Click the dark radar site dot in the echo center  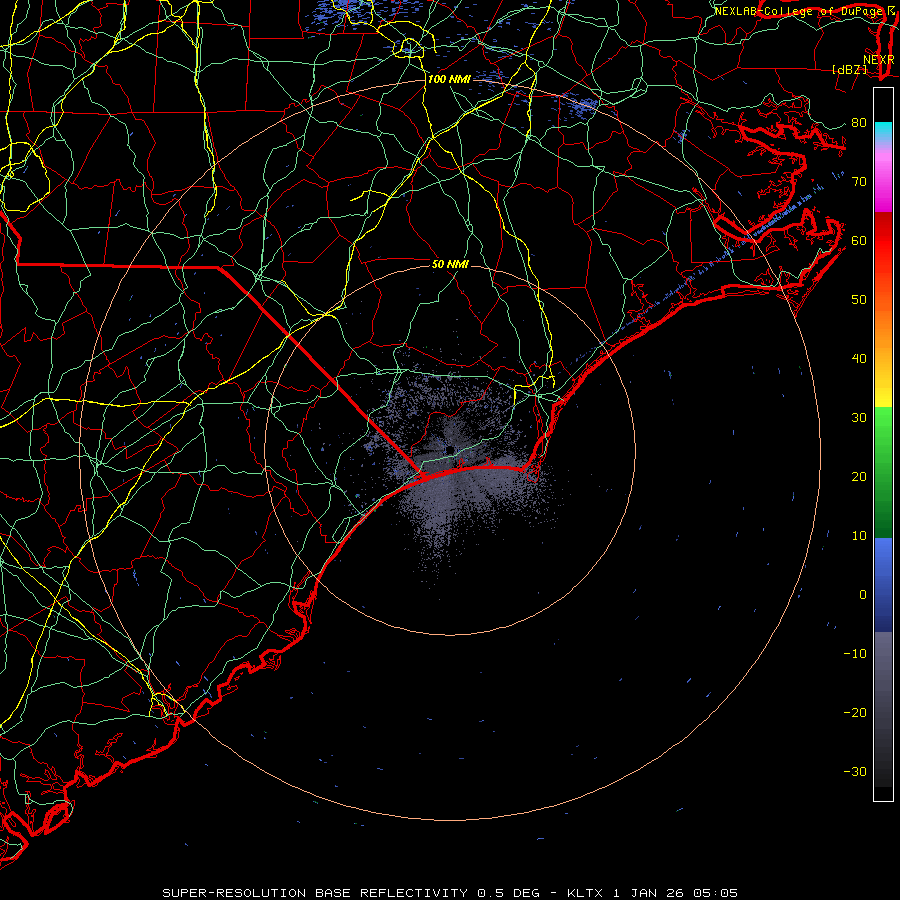point(451,449)
